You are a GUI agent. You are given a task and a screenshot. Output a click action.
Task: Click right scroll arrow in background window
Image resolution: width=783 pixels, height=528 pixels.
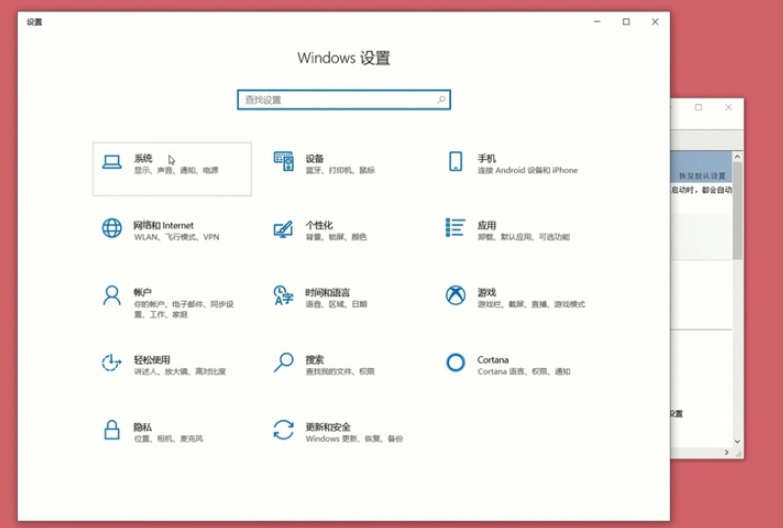727,453
